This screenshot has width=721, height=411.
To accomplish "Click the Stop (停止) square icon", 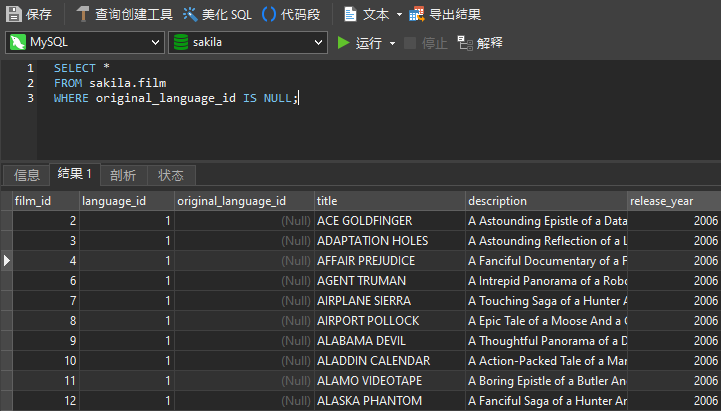I will point(410,43).
